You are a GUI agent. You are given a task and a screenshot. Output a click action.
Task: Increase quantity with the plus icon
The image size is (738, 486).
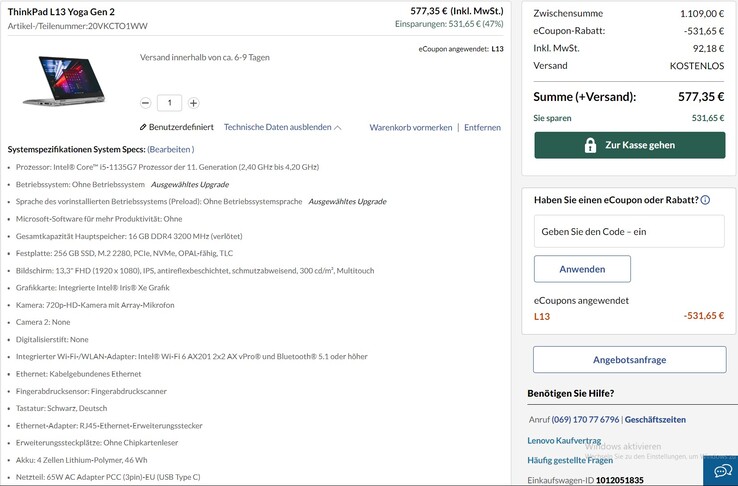click(x=193, y=102)
